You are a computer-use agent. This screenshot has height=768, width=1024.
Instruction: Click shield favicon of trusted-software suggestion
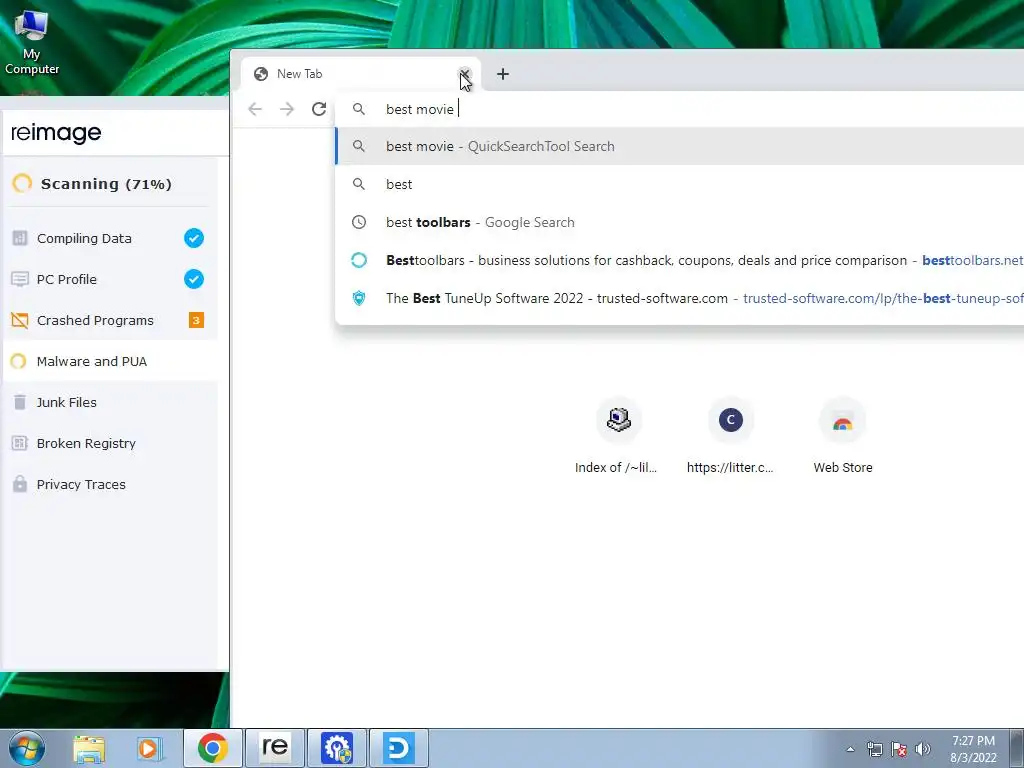click(359, 298)
